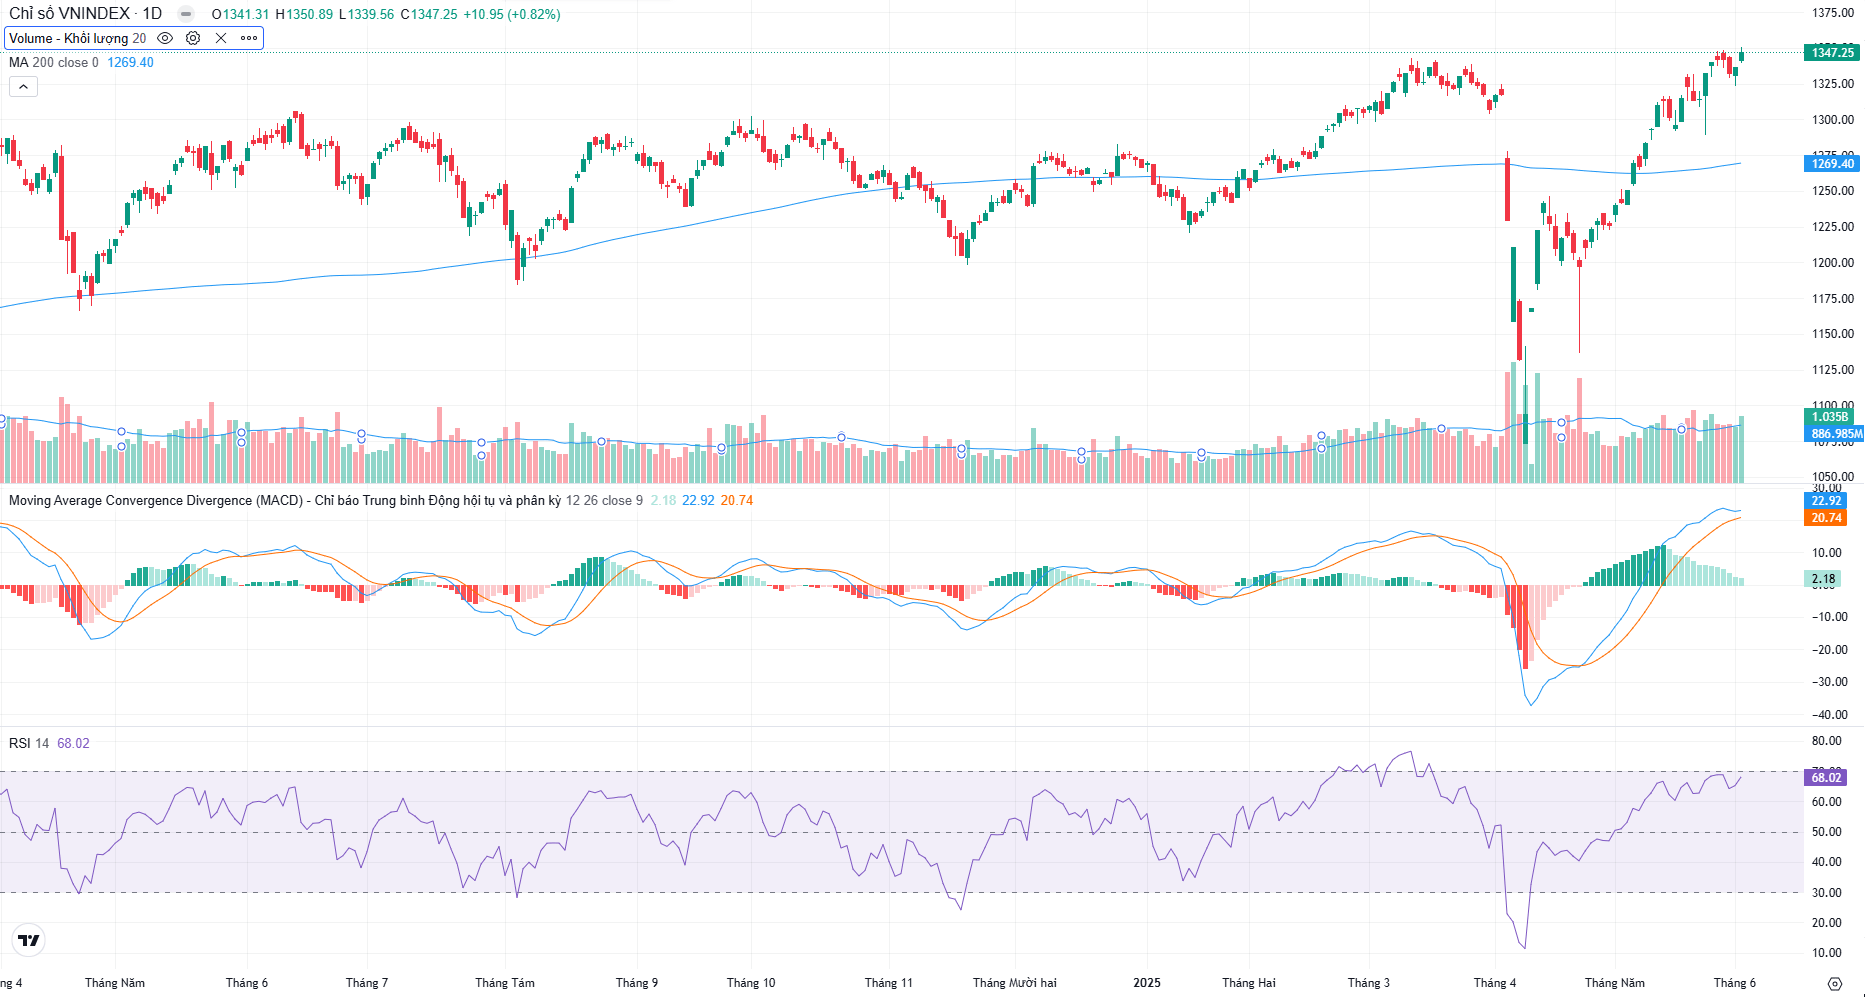This screenshot has height=997, width=1865.
Task: Click the closing value C1347.25
Action: coord(429,14)
